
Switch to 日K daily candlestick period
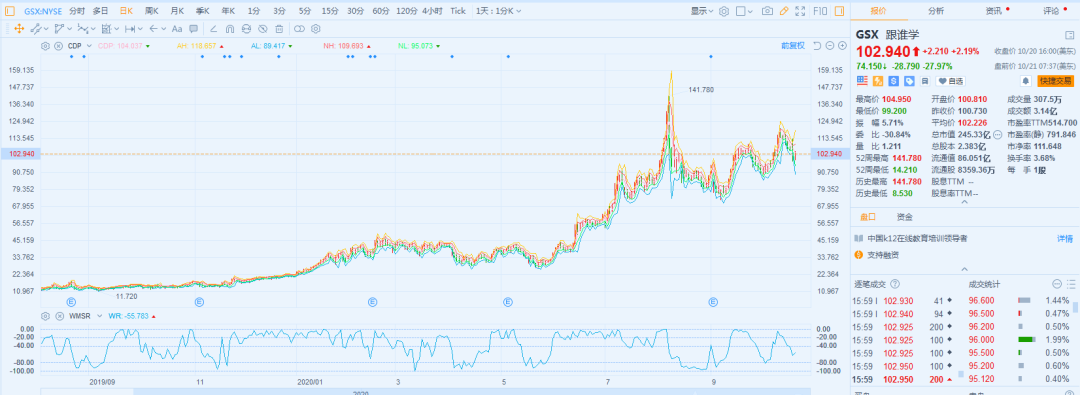click(126, 11)
